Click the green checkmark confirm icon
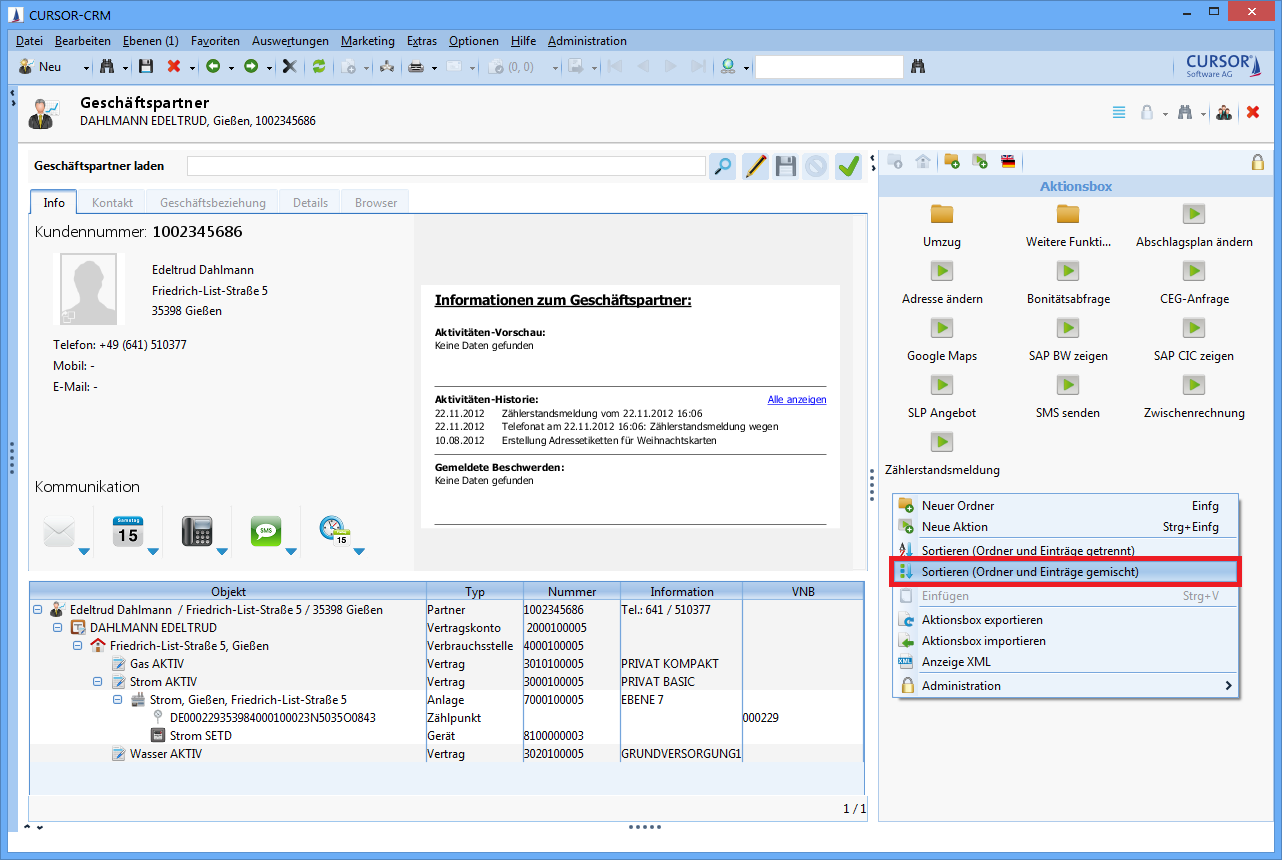The width and height of the screenshot is (1282, 860). 848,166
